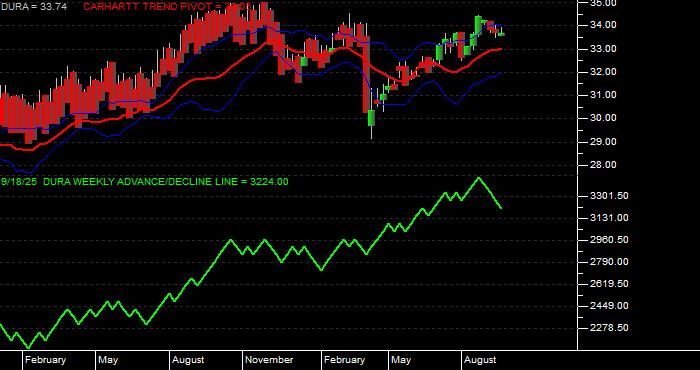The height and width of the screenshot is (370, 700).
Task: Select the red CARHARTT TREND PIVOT label
Action: (167, 7)
